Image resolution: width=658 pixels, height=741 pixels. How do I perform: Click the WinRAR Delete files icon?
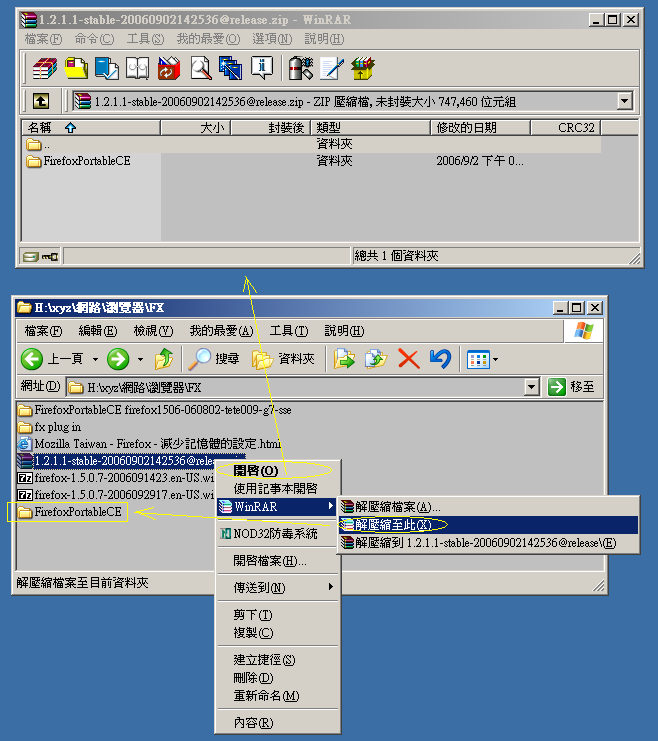coord(169,68)
